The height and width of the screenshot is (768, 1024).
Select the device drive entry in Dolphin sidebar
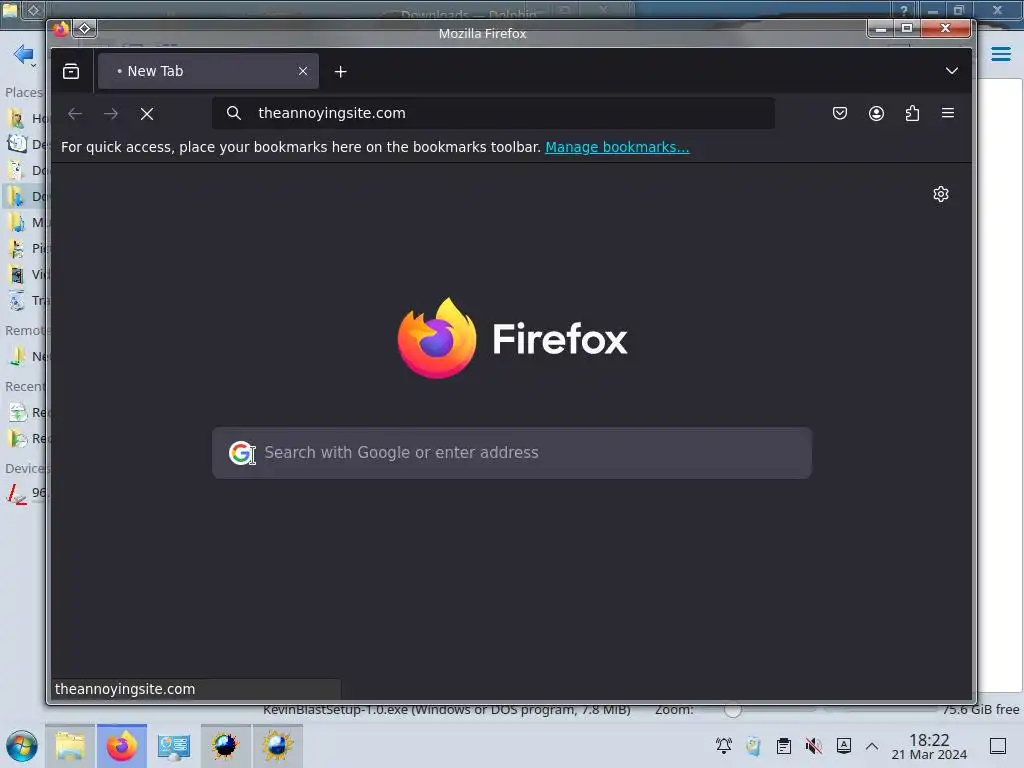pyautogui.click(x=25, y=493)
